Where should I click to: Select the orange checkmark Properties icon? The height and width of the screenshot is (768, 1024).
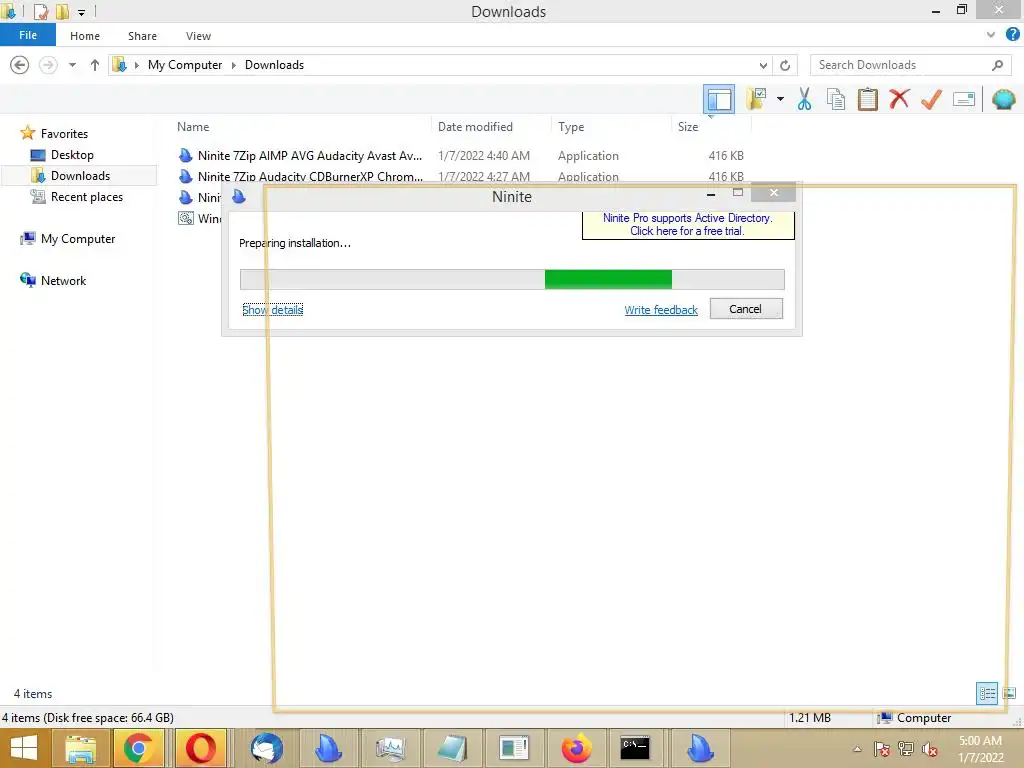tap(931, 99)
